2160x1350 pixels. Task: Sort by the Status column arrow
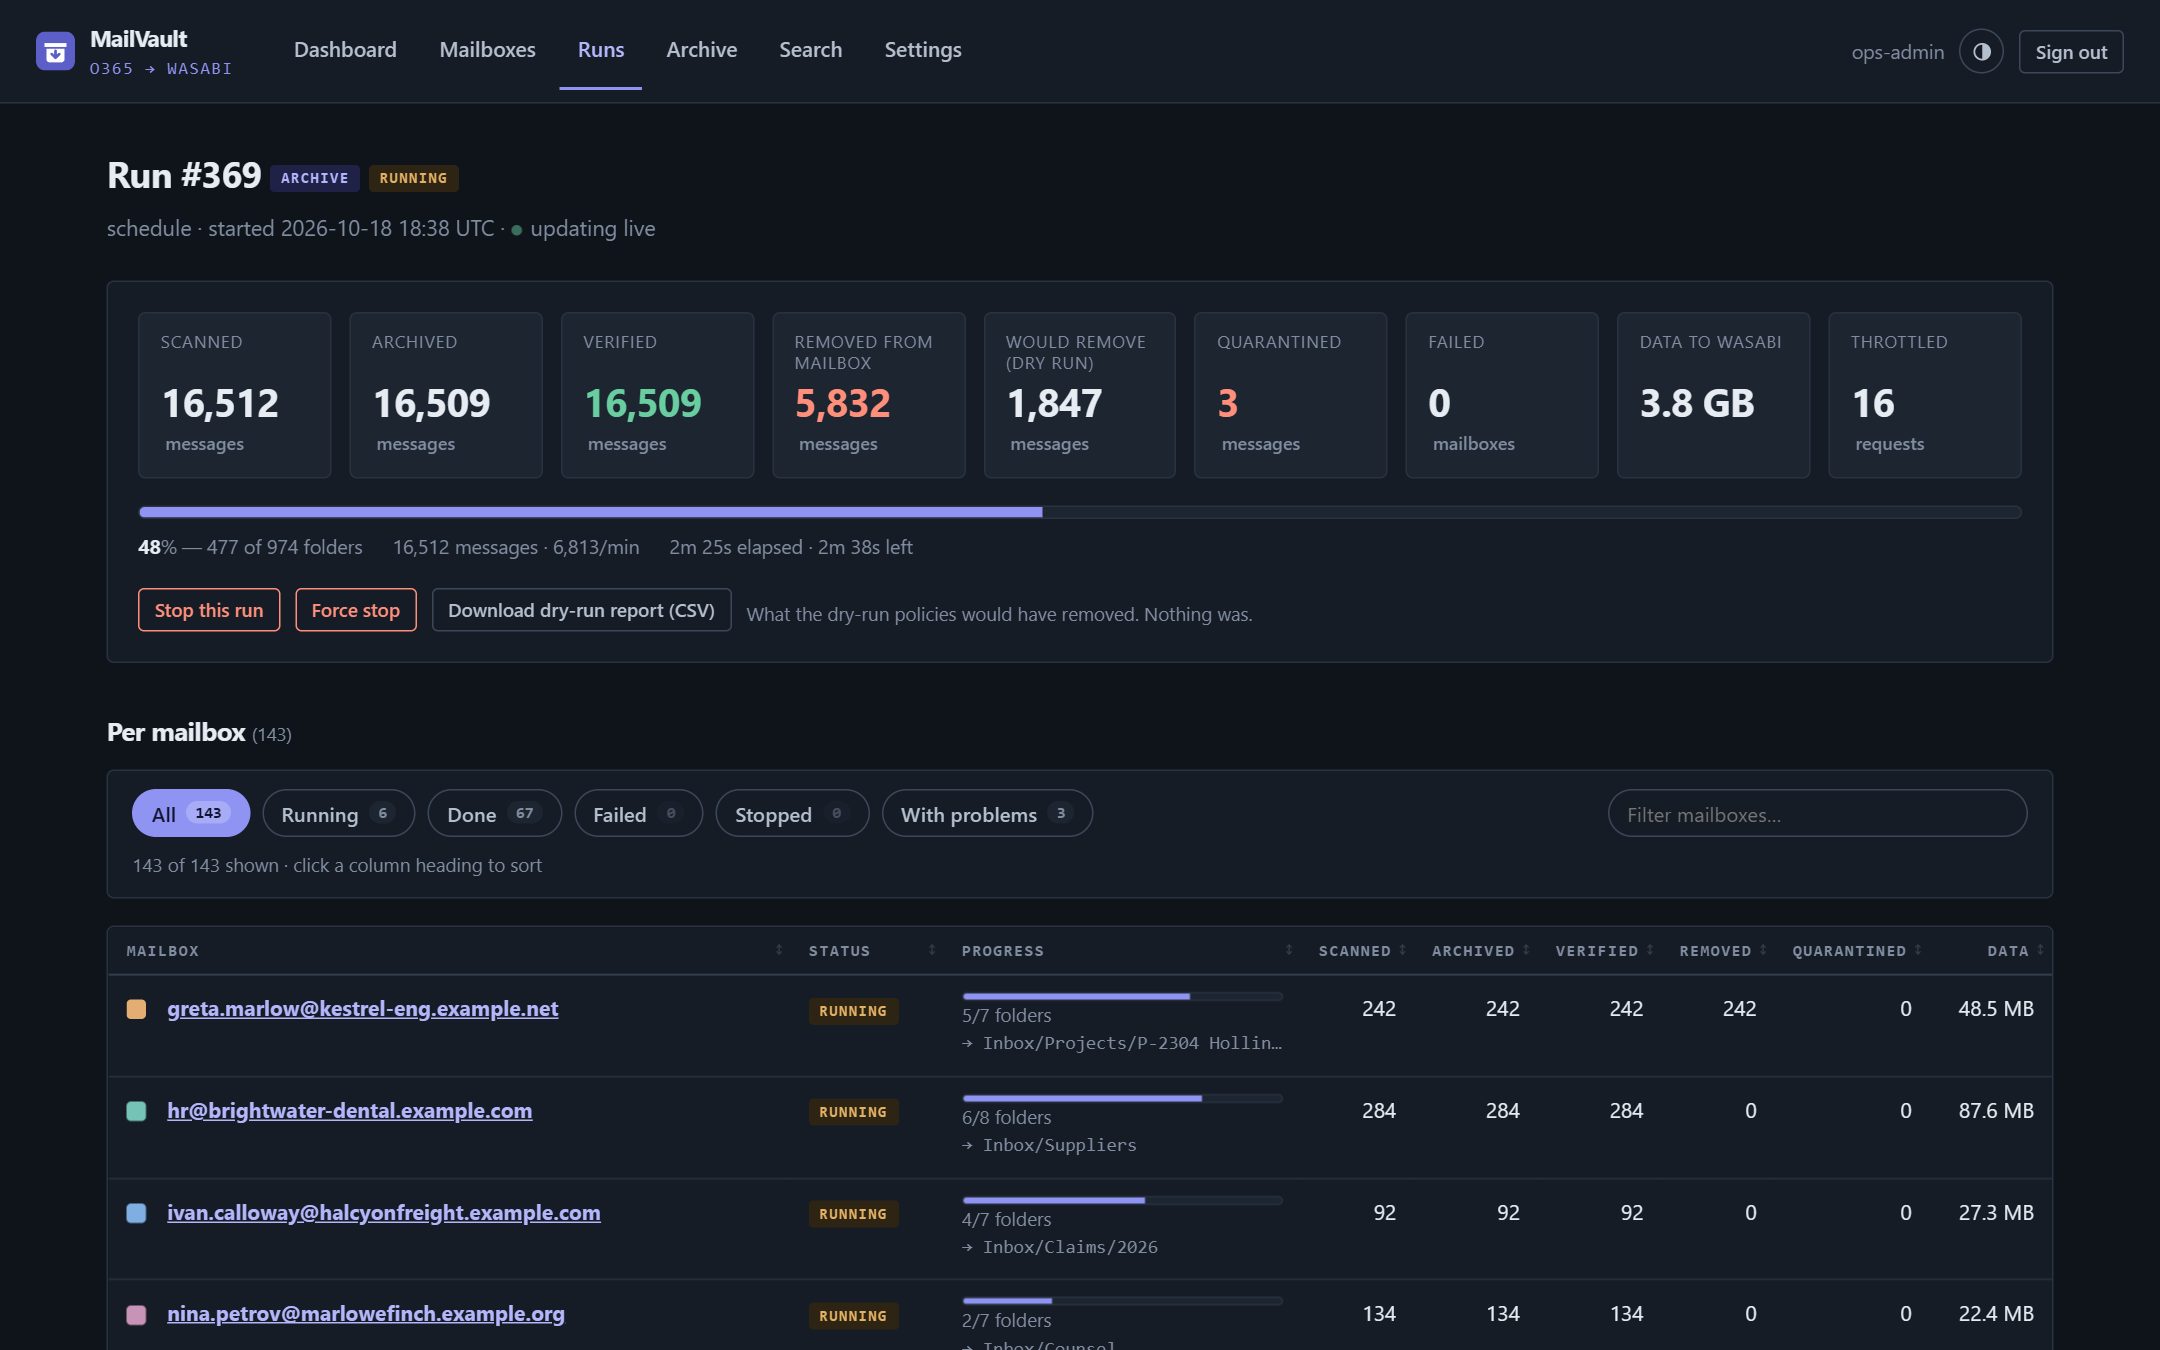[x=932, y=950]
